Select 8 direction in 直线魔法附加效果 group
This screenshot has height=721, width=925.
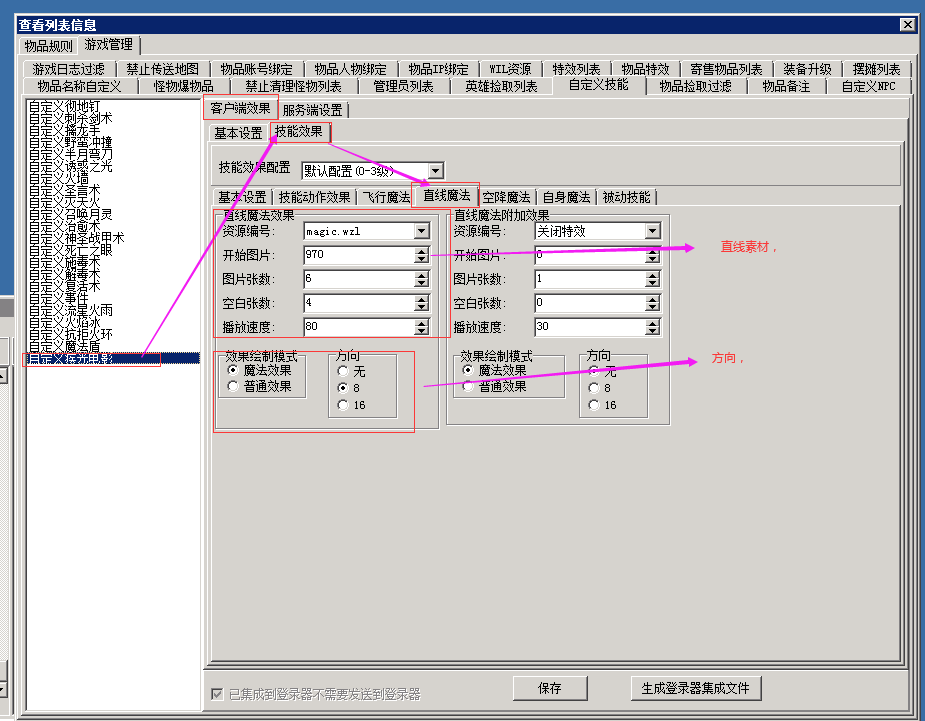tap(594, 388)
